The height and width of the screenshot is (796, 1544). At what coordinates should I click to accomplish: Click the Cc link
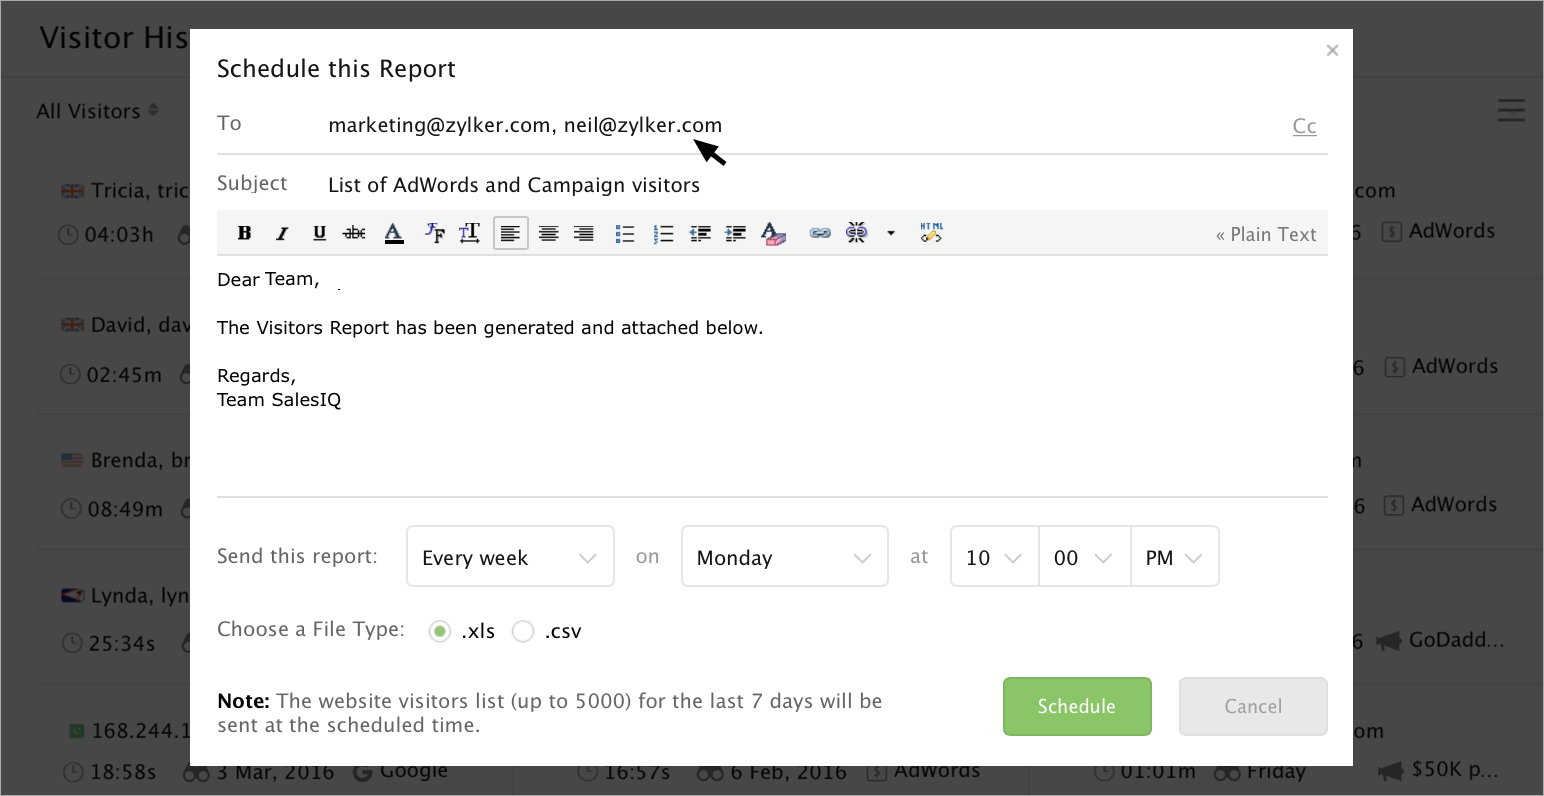(1304, 126)
